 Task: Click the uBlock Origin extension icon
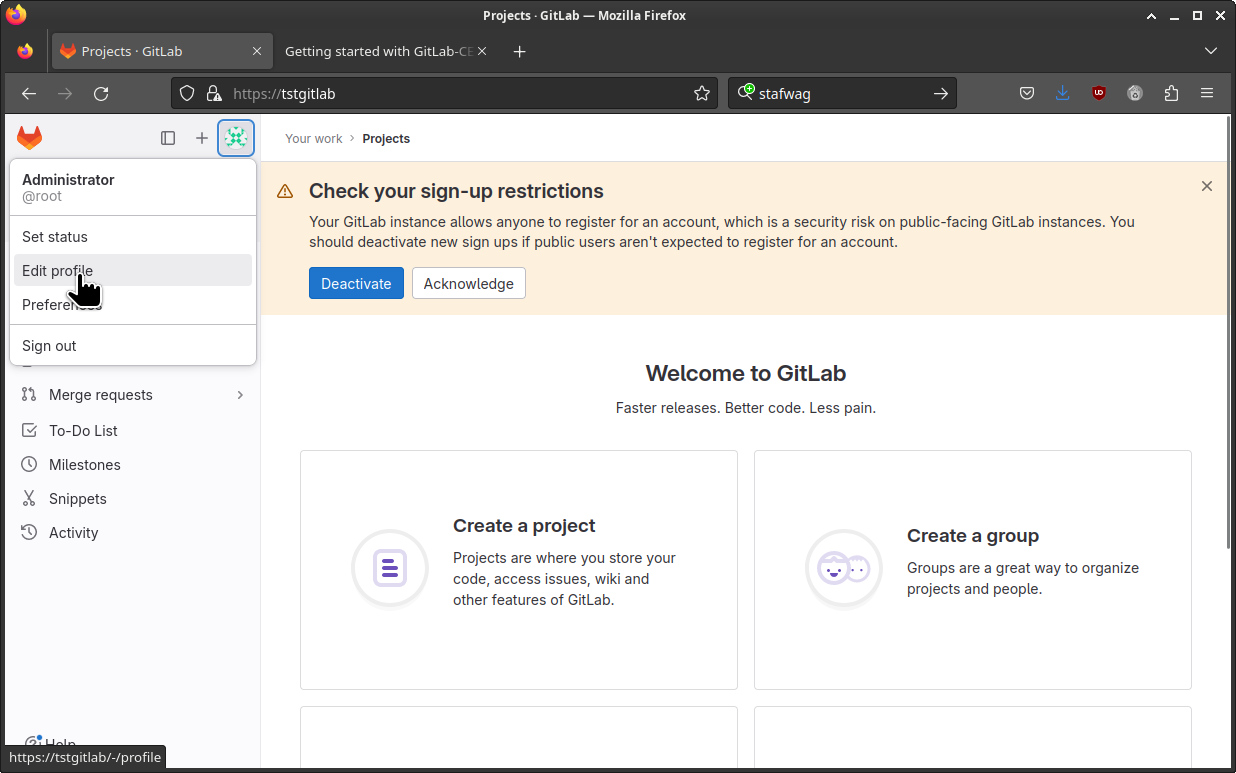point(1099,93)
